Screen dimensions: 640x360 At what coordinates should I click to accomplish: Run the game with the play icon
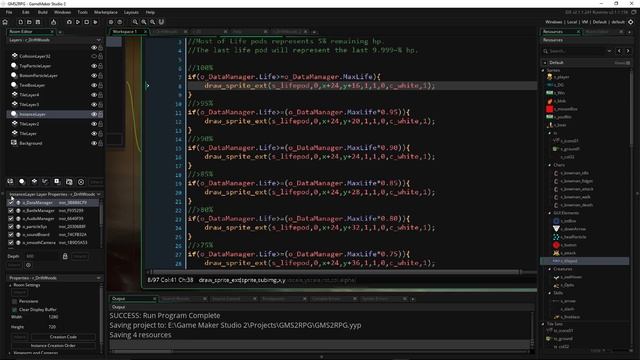click(78, 22)
